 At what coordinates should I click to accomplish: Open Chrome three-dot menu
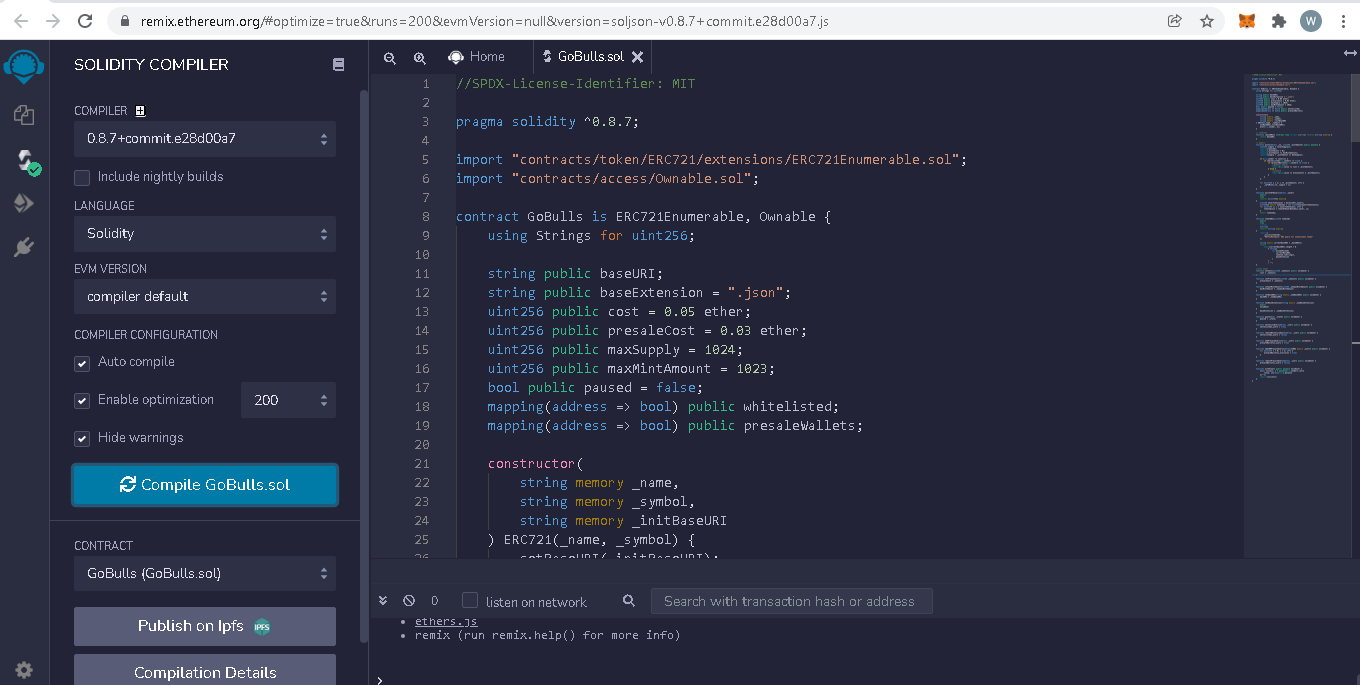[x=1341, y=20]
